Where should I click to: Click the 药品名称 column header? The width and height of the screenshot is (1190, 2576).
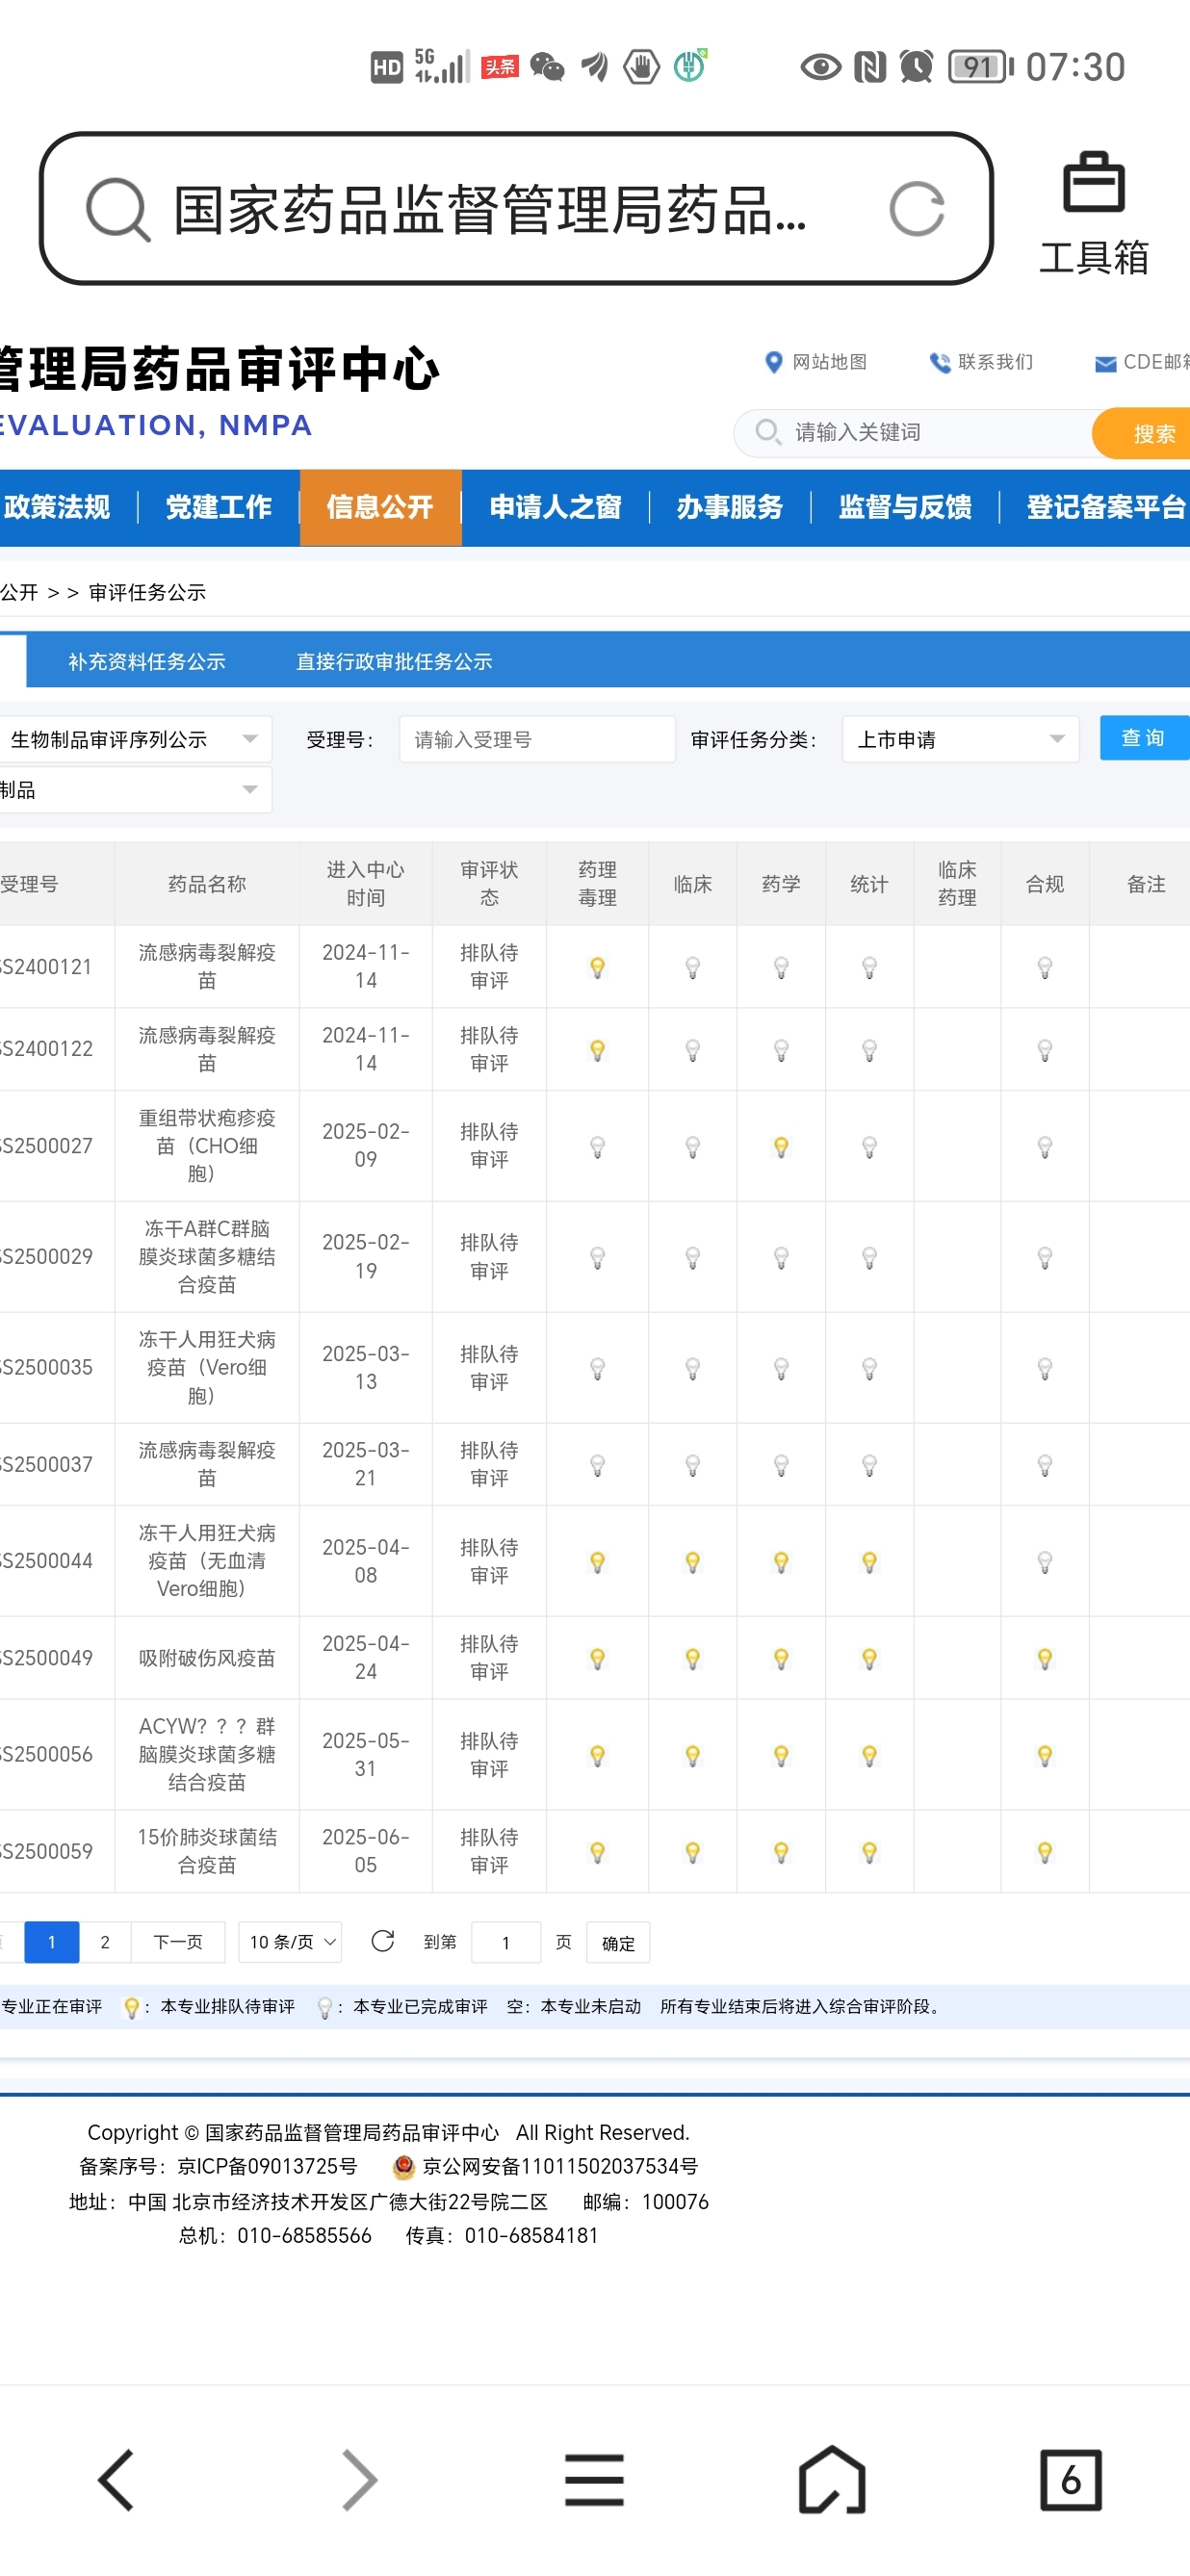(207, 884)
